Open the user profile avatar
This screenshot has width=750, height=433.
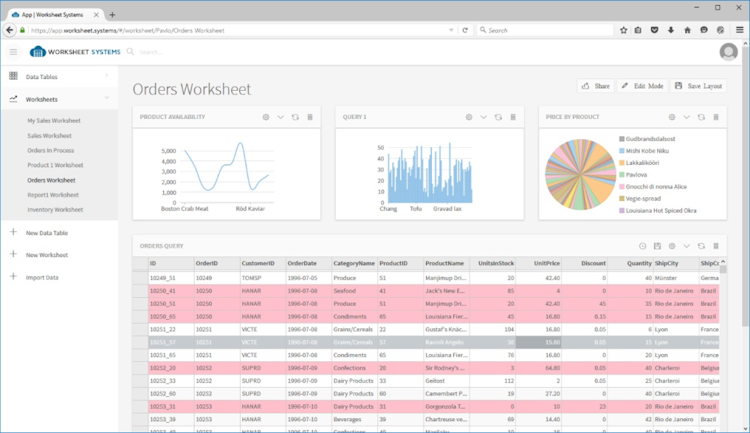click(x=728, y=52)
